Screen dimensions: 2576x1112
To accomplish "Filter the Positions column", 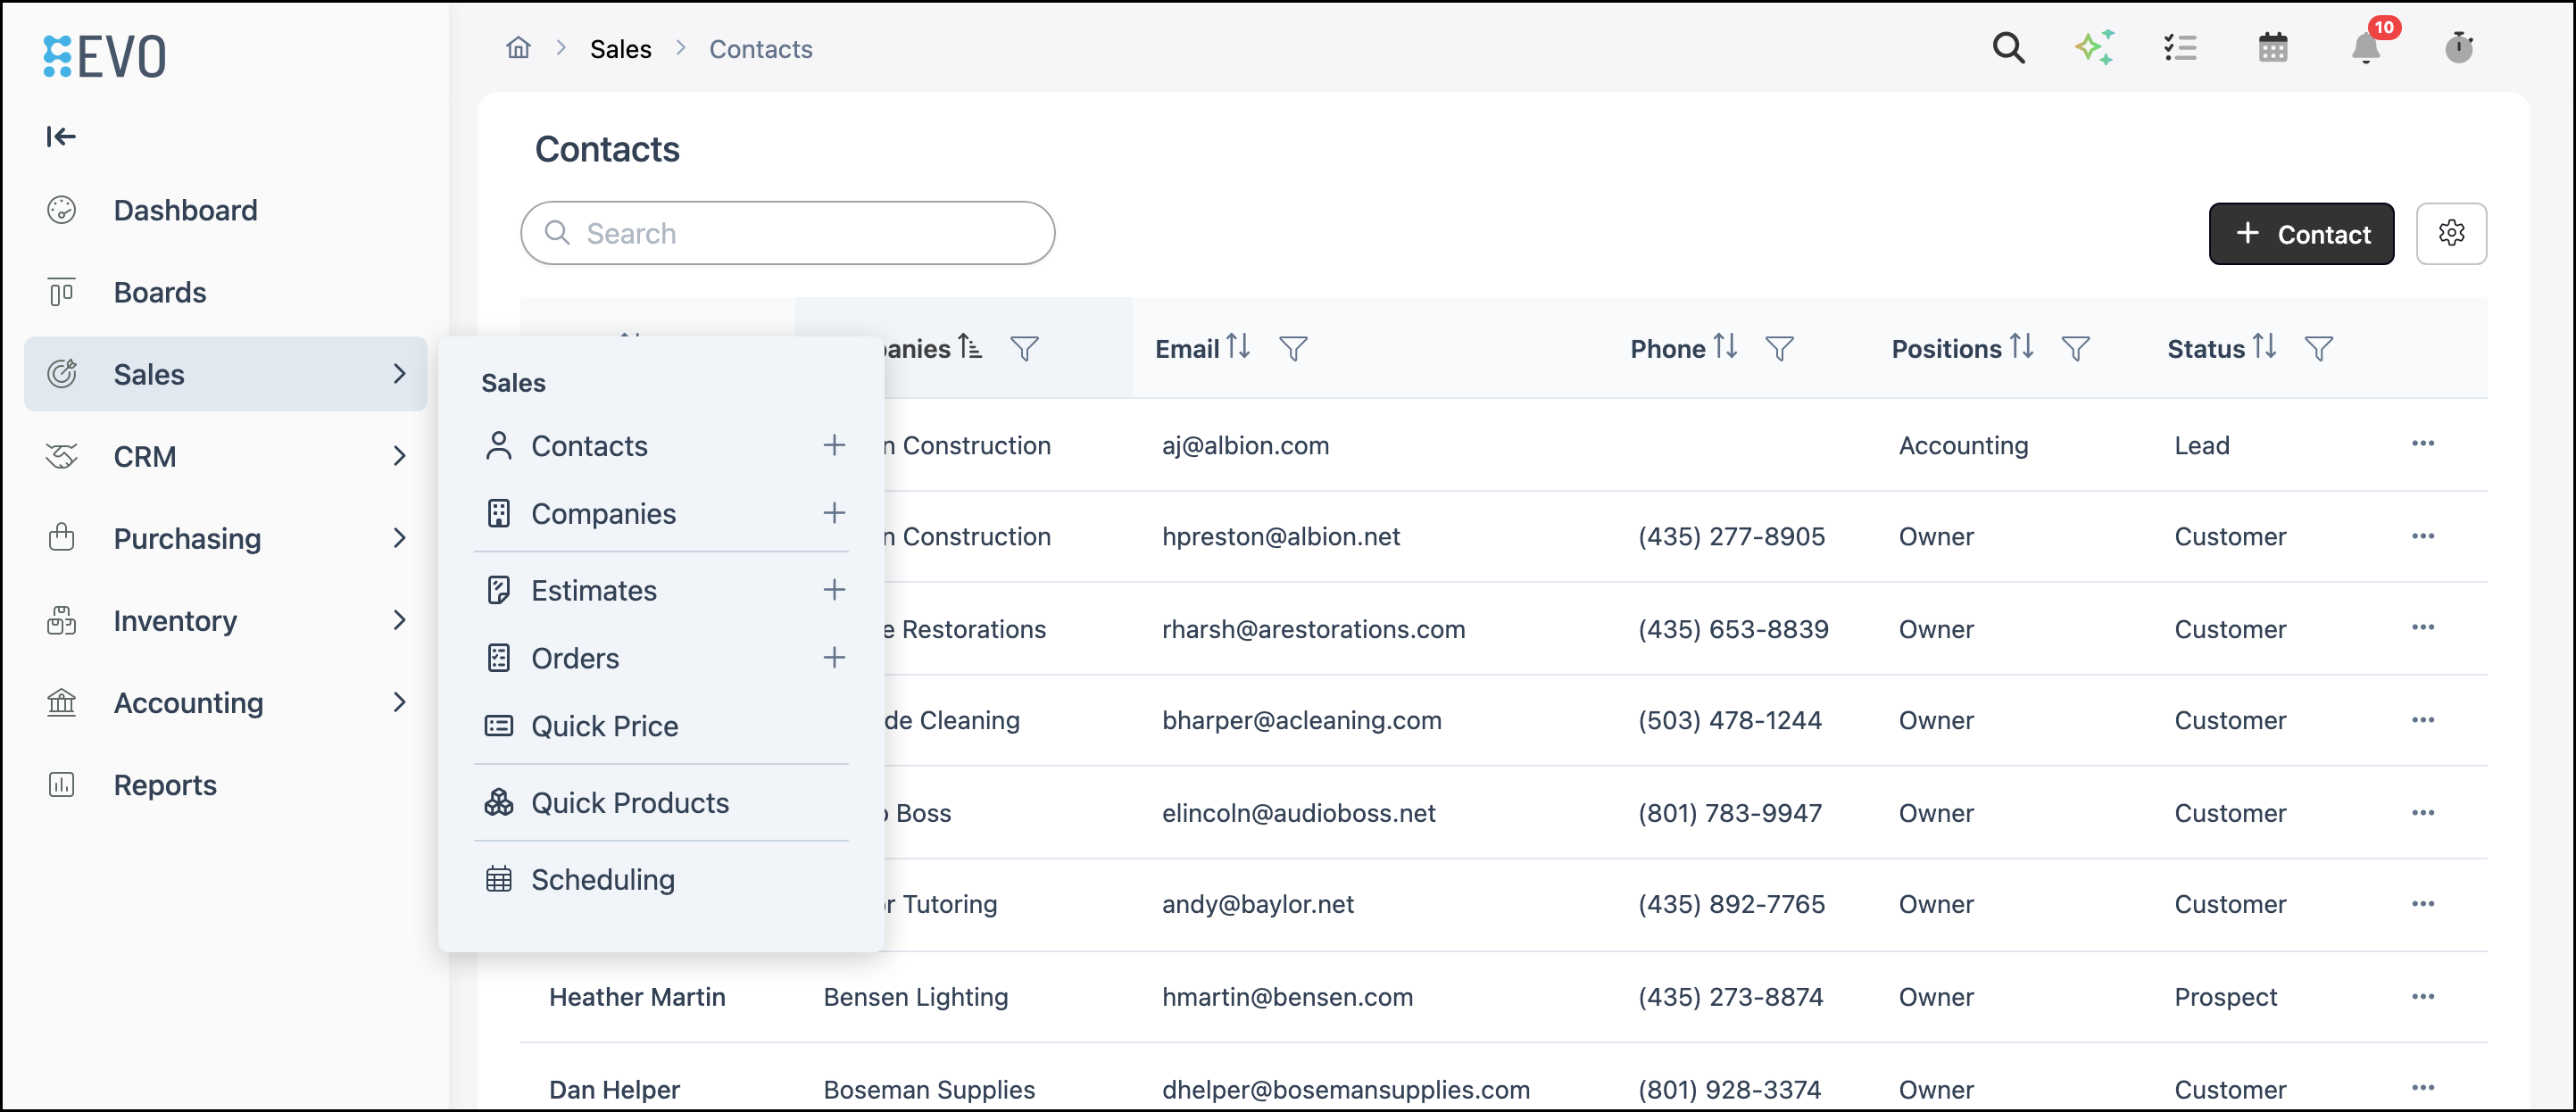I will pyautogui.click(x=2075, y=348).
